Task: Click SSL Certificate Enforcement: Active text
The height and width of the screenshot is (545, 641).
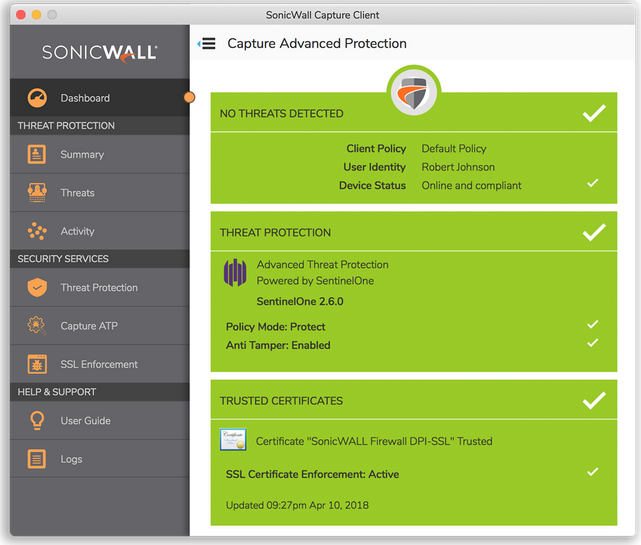Action: tap(312, 474)
